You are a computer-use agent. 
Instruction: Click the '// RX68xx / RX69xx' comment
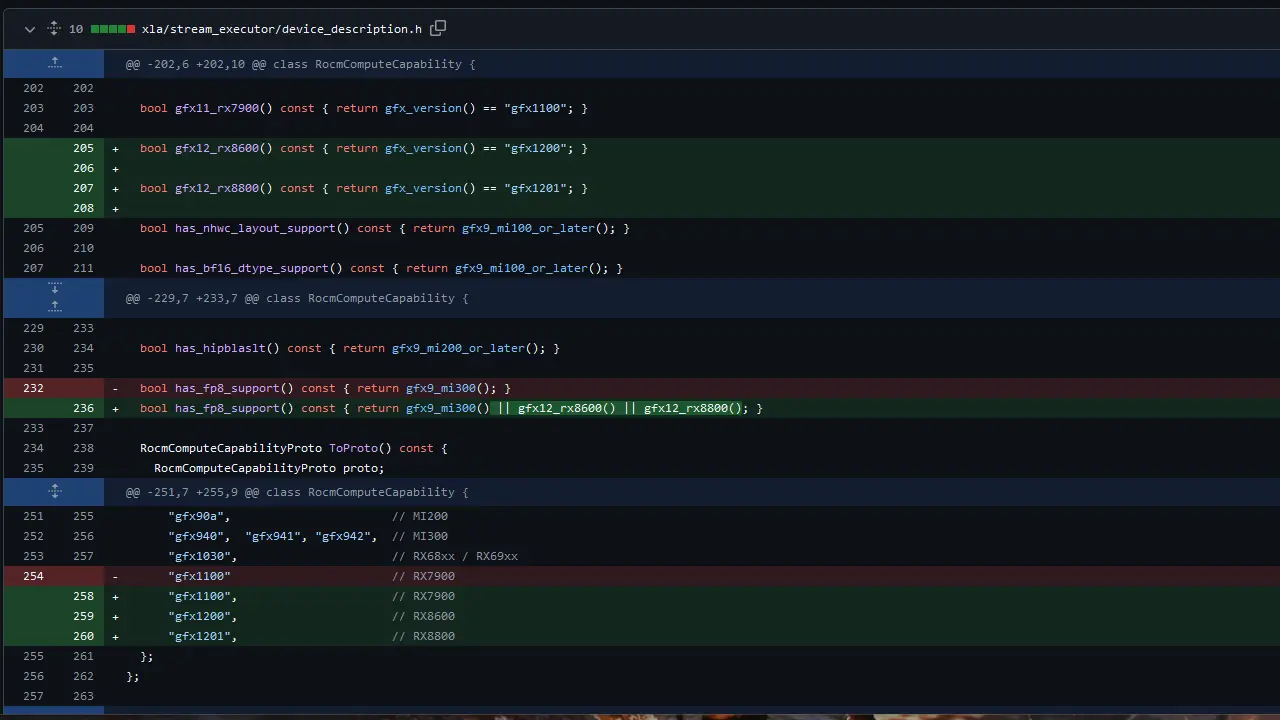[x=455, y=556]
